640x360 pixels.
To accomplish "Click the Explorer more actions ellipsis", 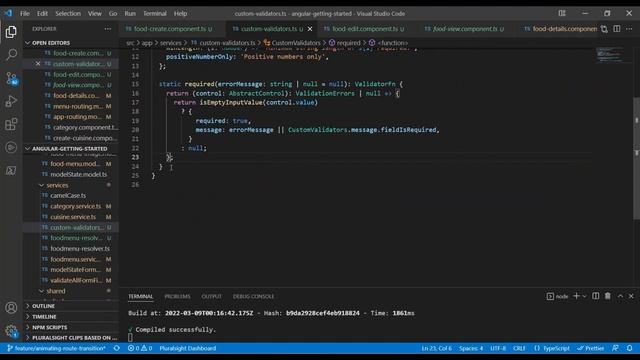I will [108, 29].
